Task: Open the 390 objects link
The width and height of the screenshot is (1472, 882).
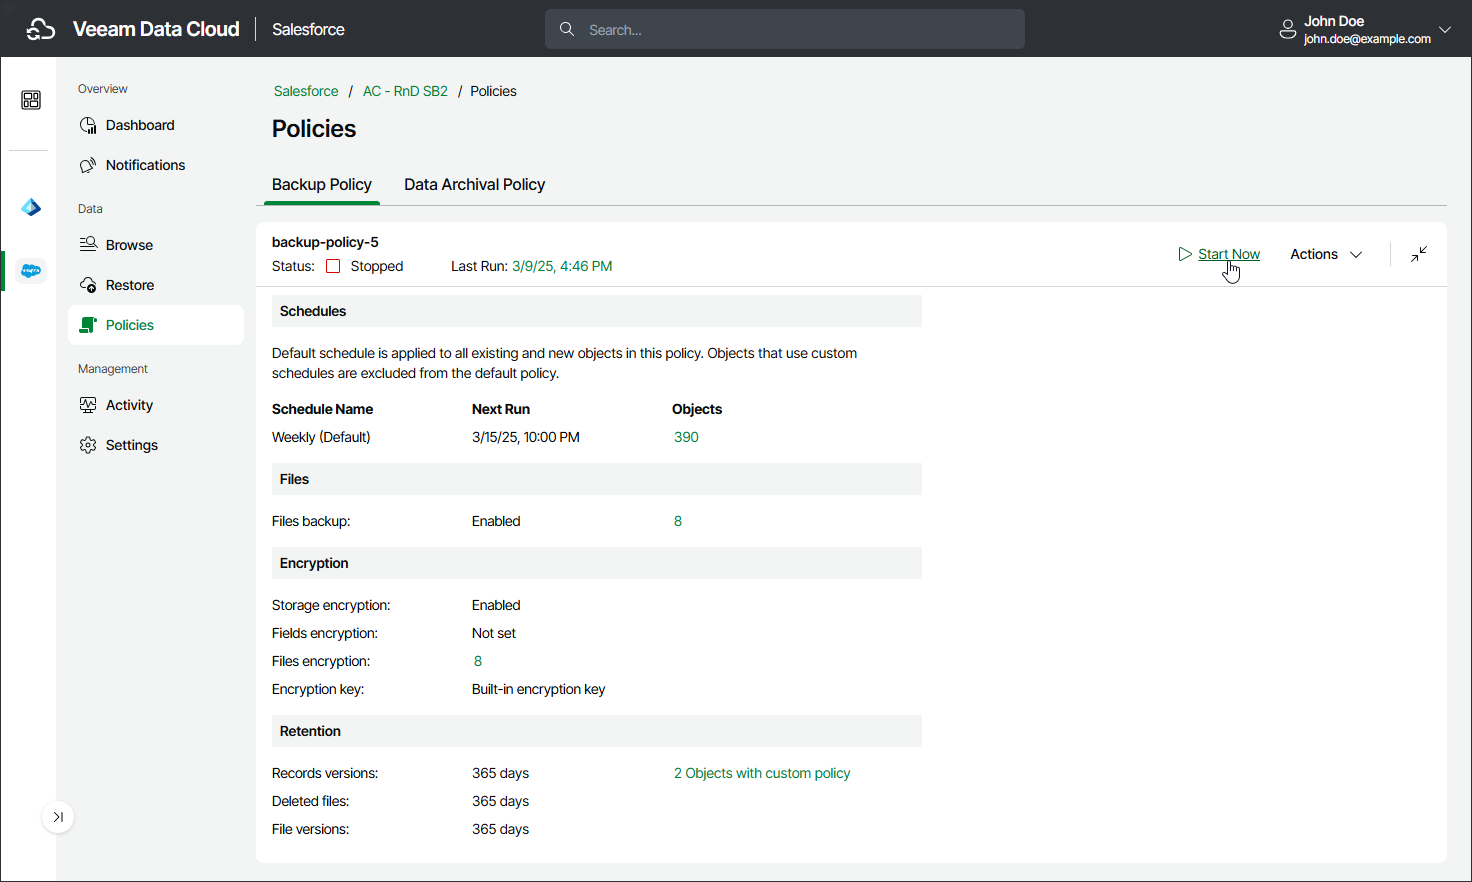Action: [686, 437]
